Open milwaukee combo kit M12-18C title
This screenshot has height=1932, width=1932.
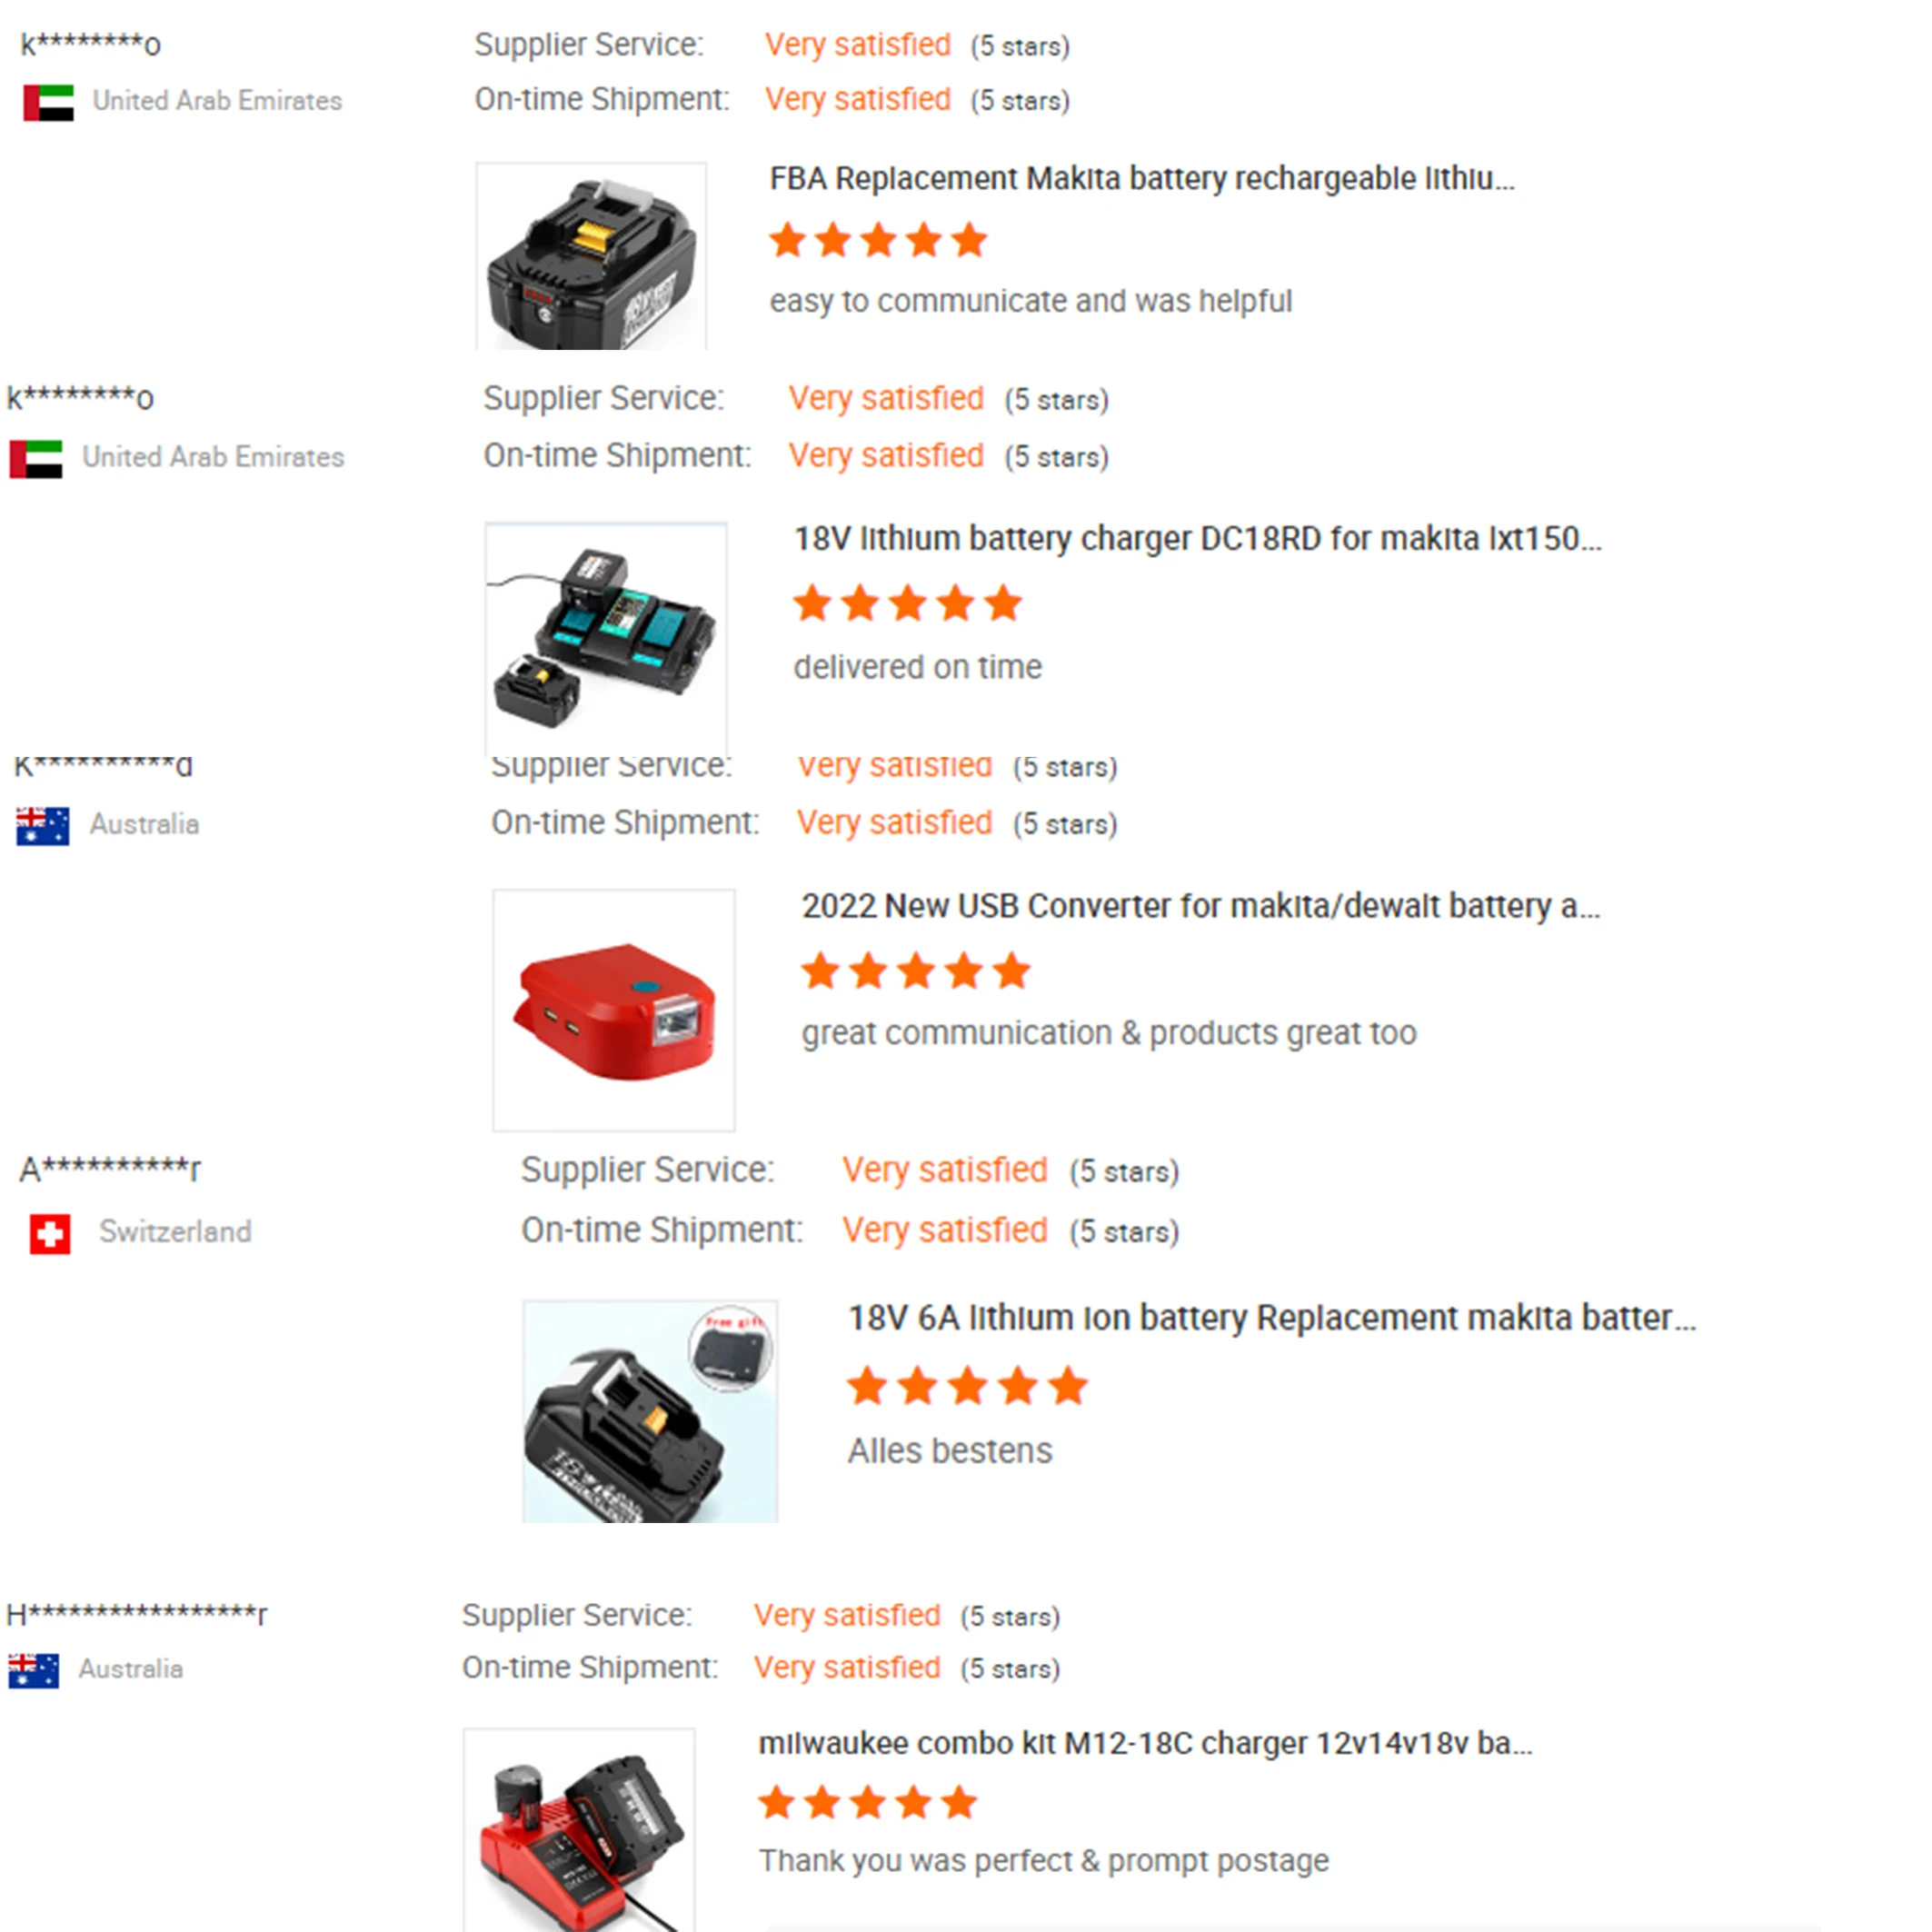pyautogui.click(x=1145, y=1743)
